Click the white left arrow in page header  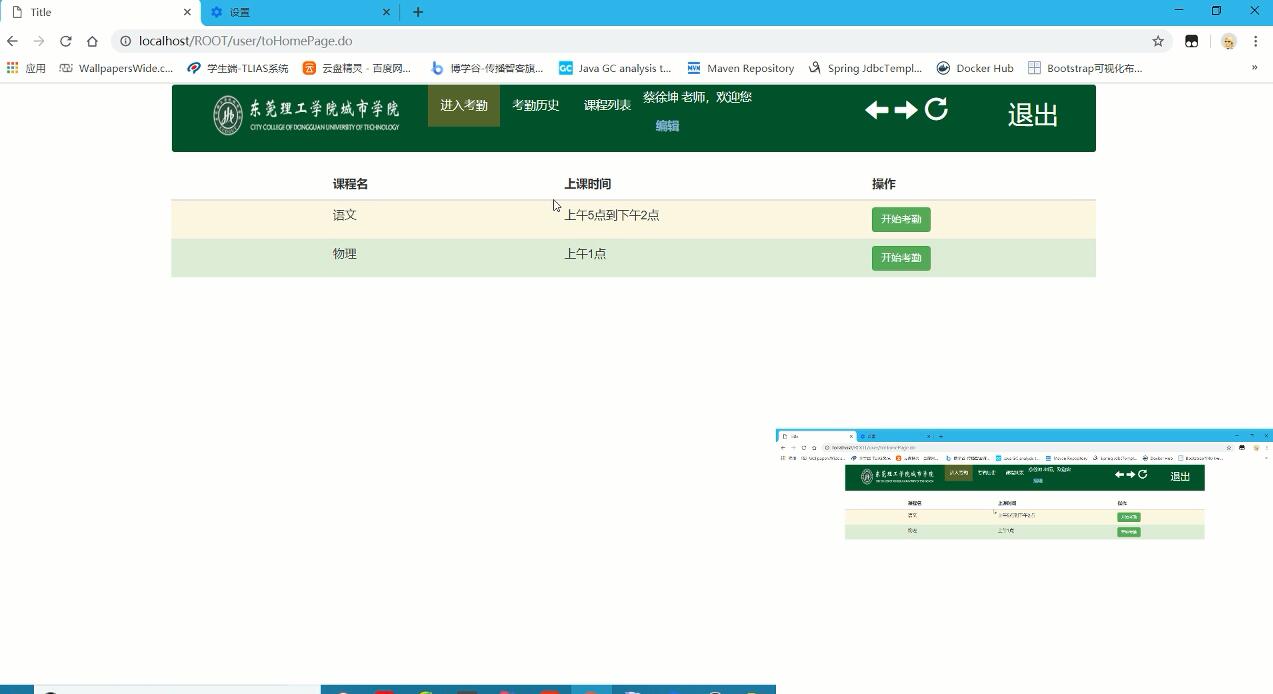877,109
